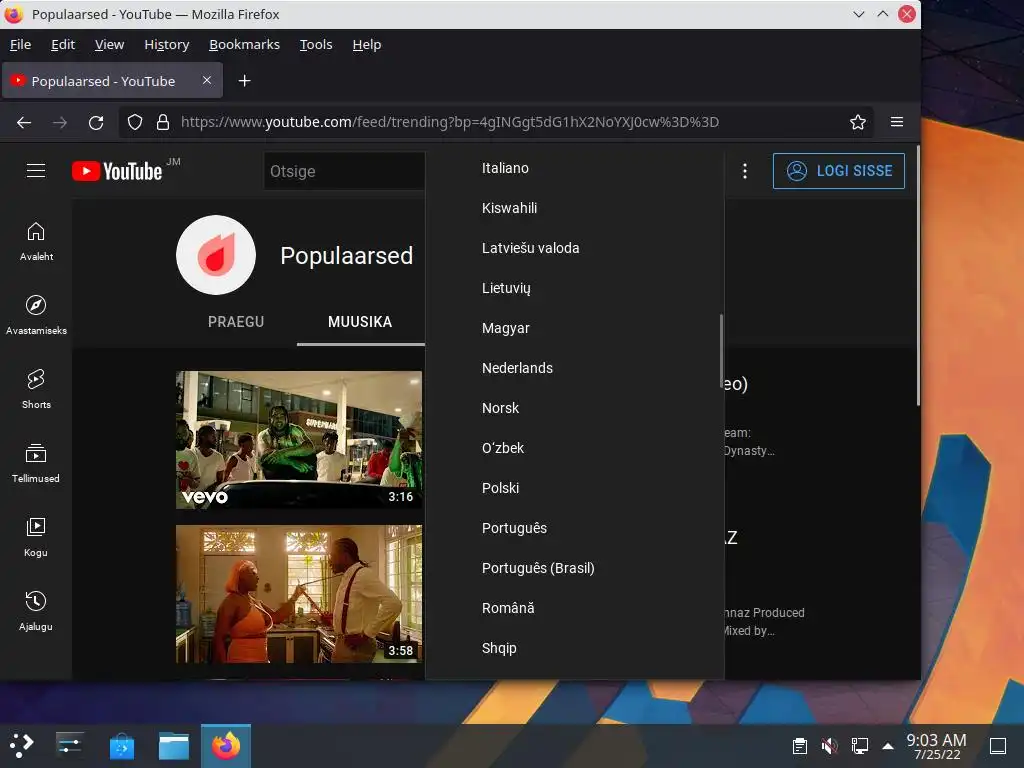Select Magyar language
The width and height of the screenshot is (1024, 768).
coord(575,328)
